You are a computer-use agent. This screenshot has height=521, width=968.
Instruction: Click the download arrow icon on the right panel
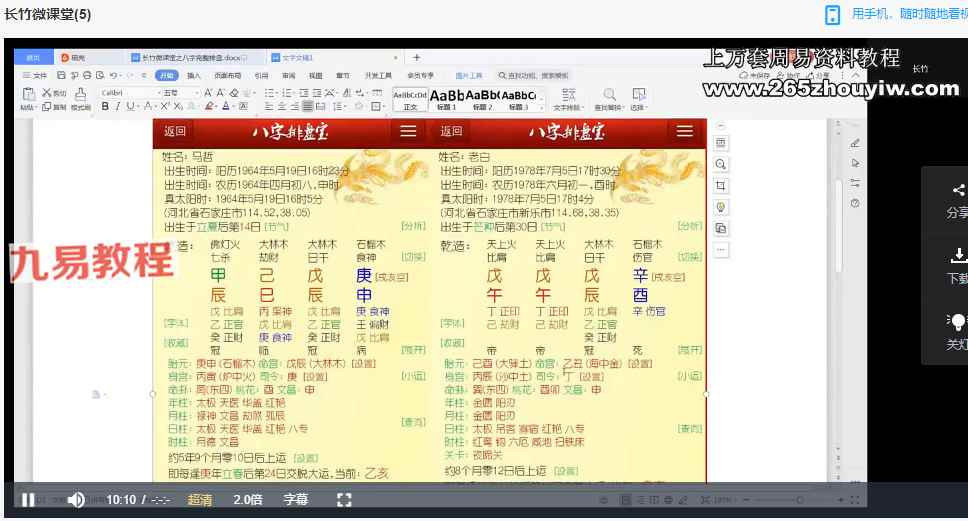click(x=958, y=255)
